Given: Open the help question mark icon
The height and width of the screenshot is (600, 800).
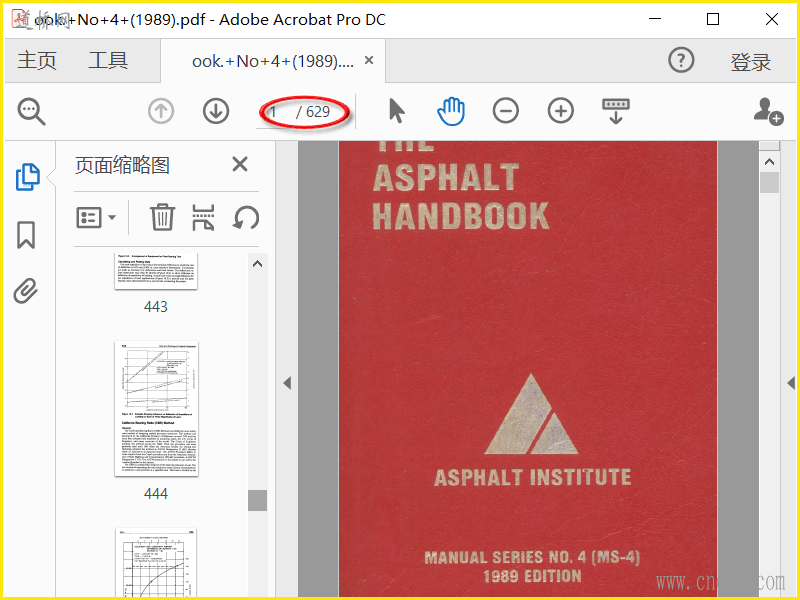Looking at the screenshot, I should 681,60.
